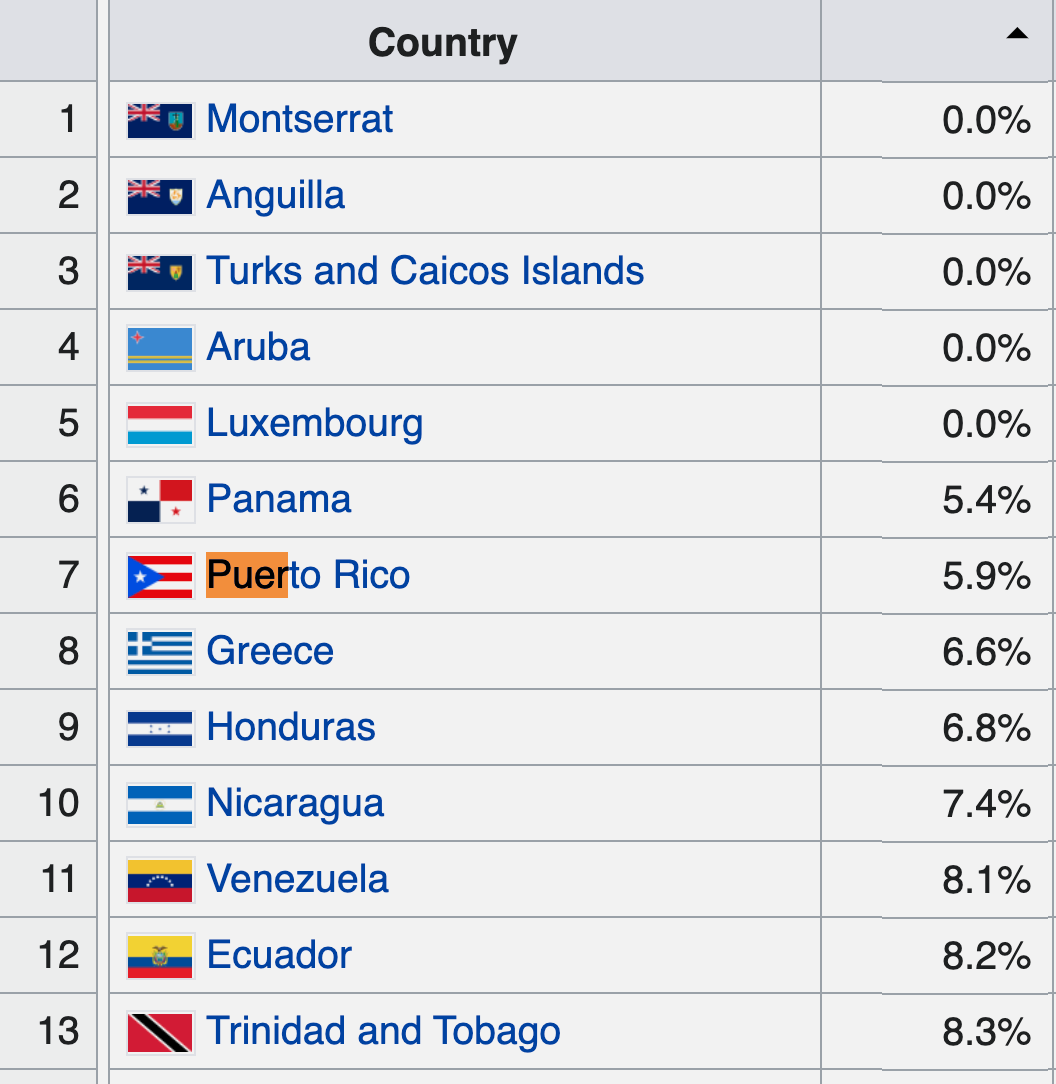
Task: Click the Anguilla flag icon
Action: (160, 196)
